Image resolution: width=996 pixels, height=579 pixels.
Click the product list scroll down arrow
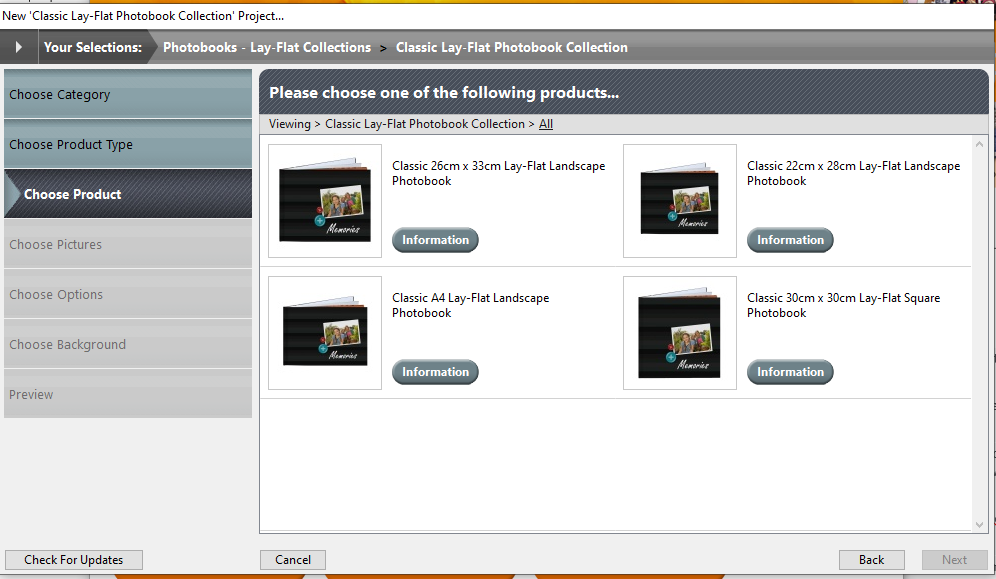(x=979, y=524)
